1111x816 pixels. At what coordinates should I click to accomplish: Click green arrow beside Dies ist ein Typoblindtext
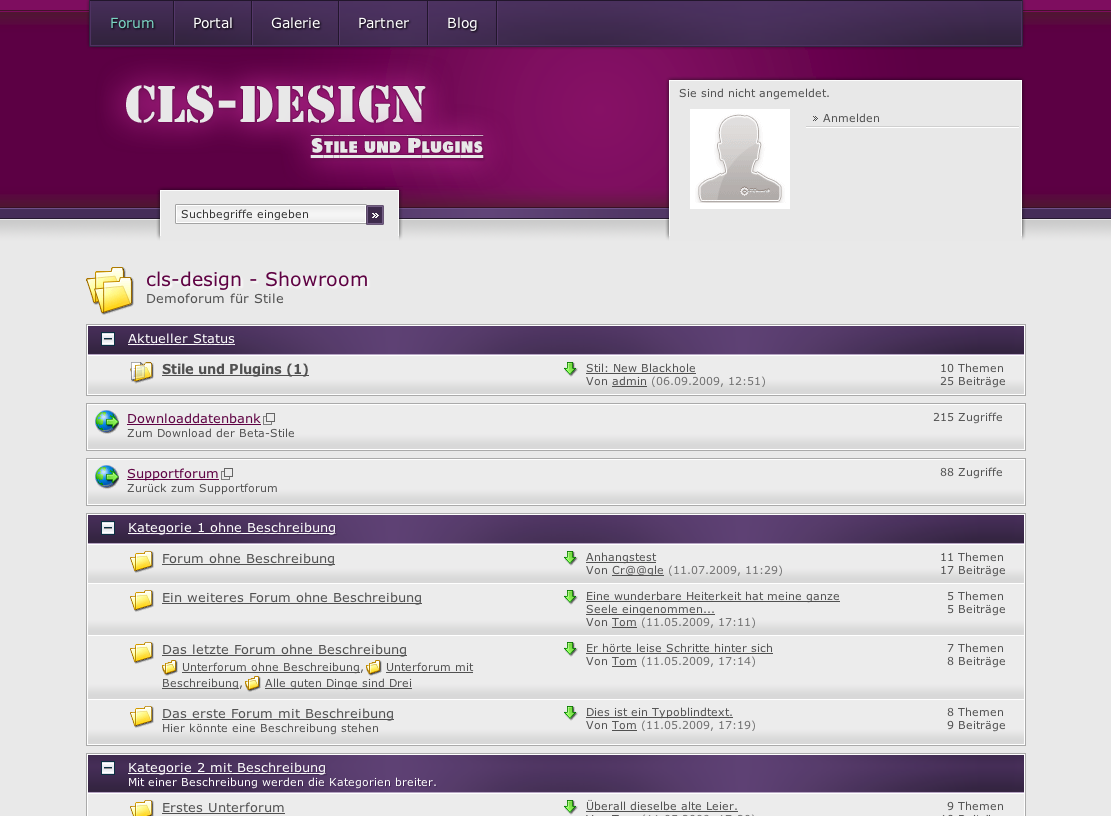pos(570,713)
